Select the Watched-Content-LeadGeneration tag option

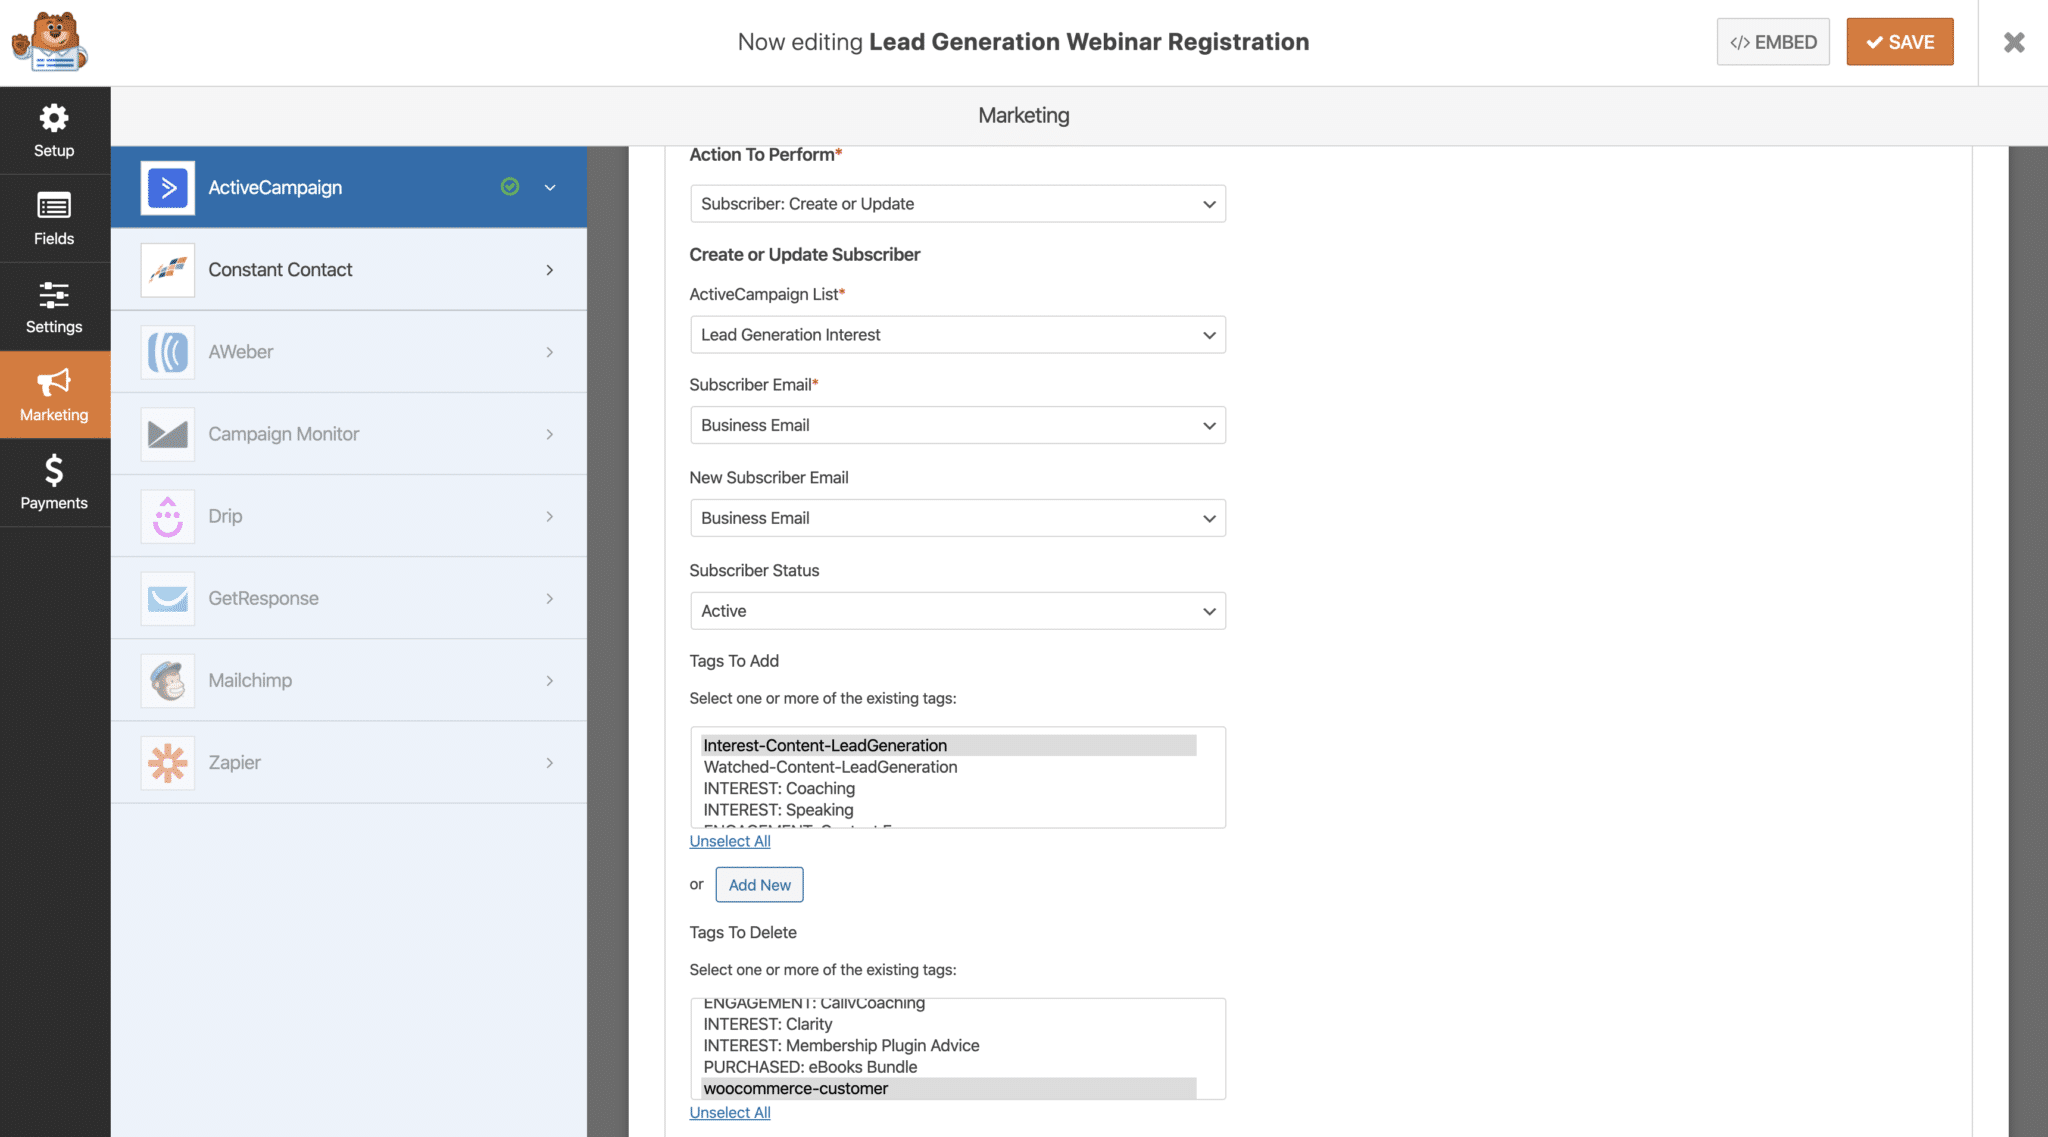coord(830,767)
